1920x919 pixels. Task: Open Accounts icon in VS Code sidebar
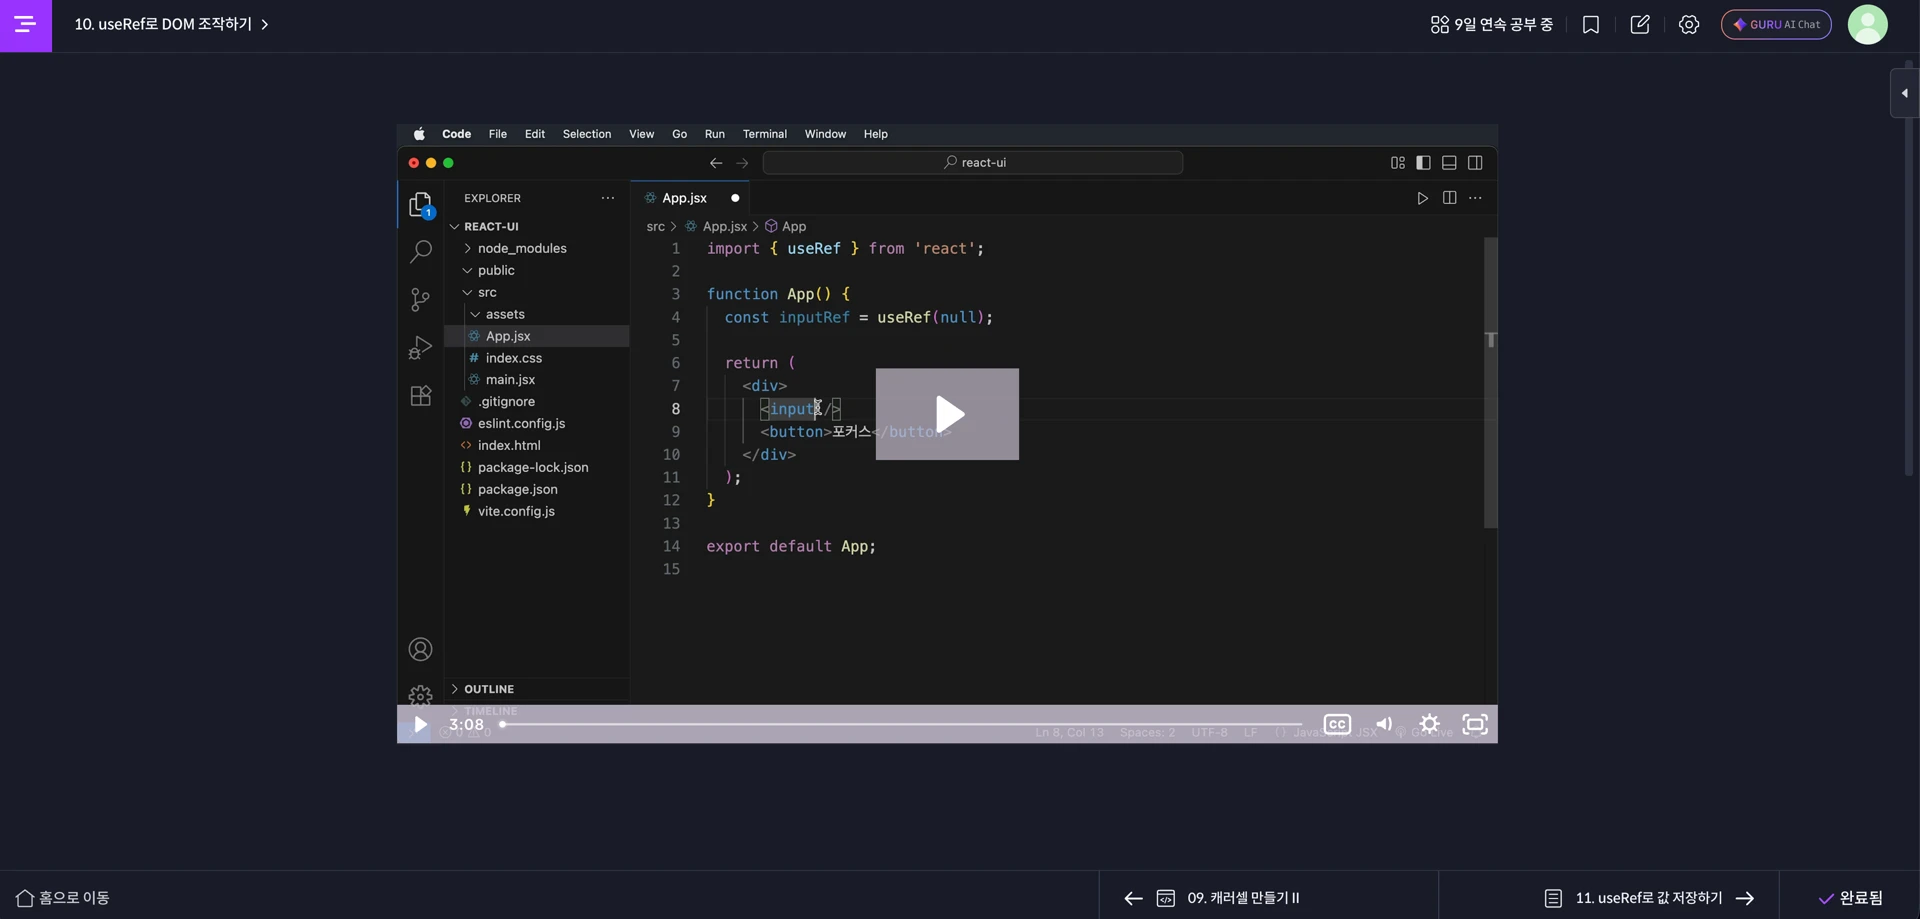tap(421, 650)
